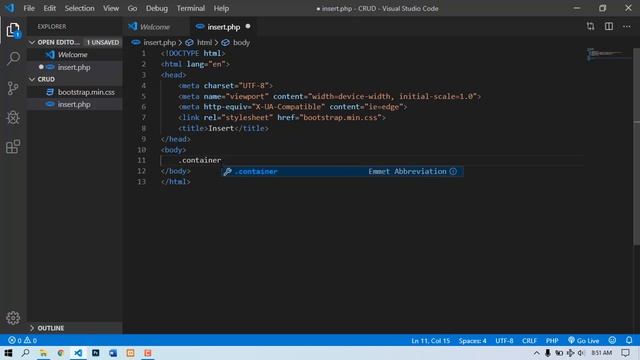Click the Insert text inside title tag
Image resolution: width=640 pixels, height=360 pixels.
(221, 128)
